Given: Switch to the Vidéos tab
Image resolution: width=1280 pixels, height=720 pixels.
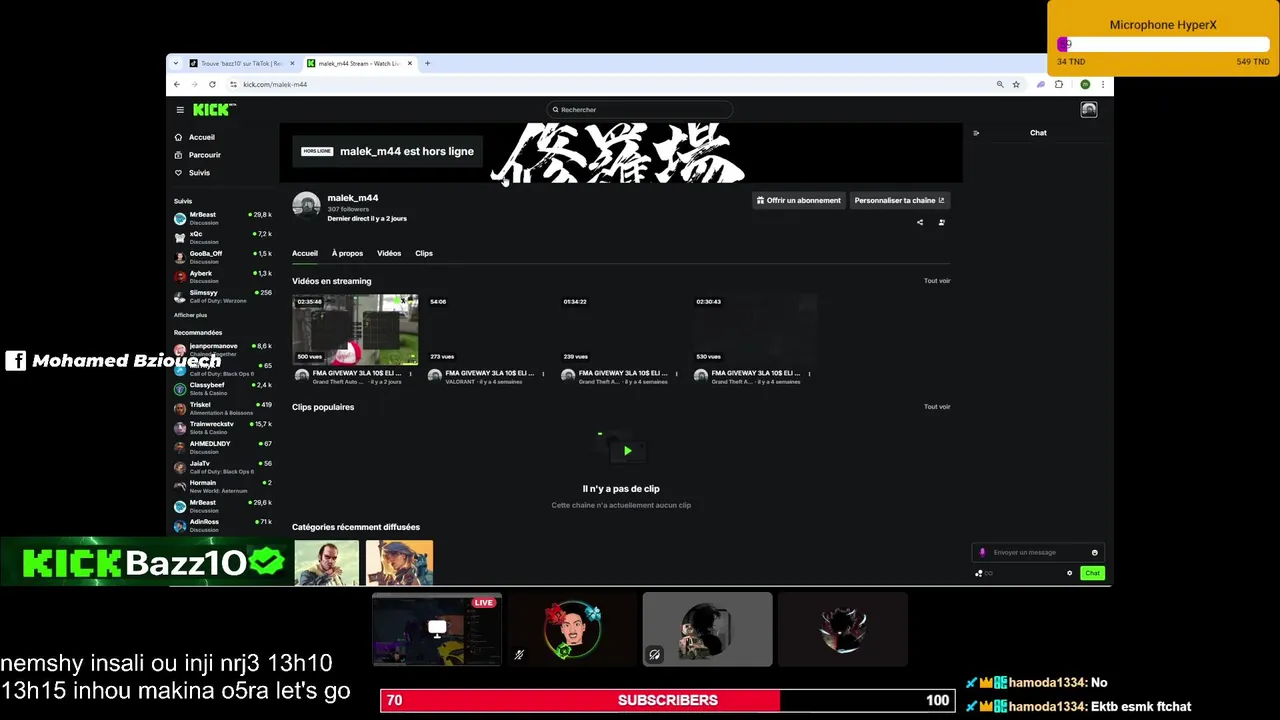Looking at the screenshot, I should [x=389, y=253].
